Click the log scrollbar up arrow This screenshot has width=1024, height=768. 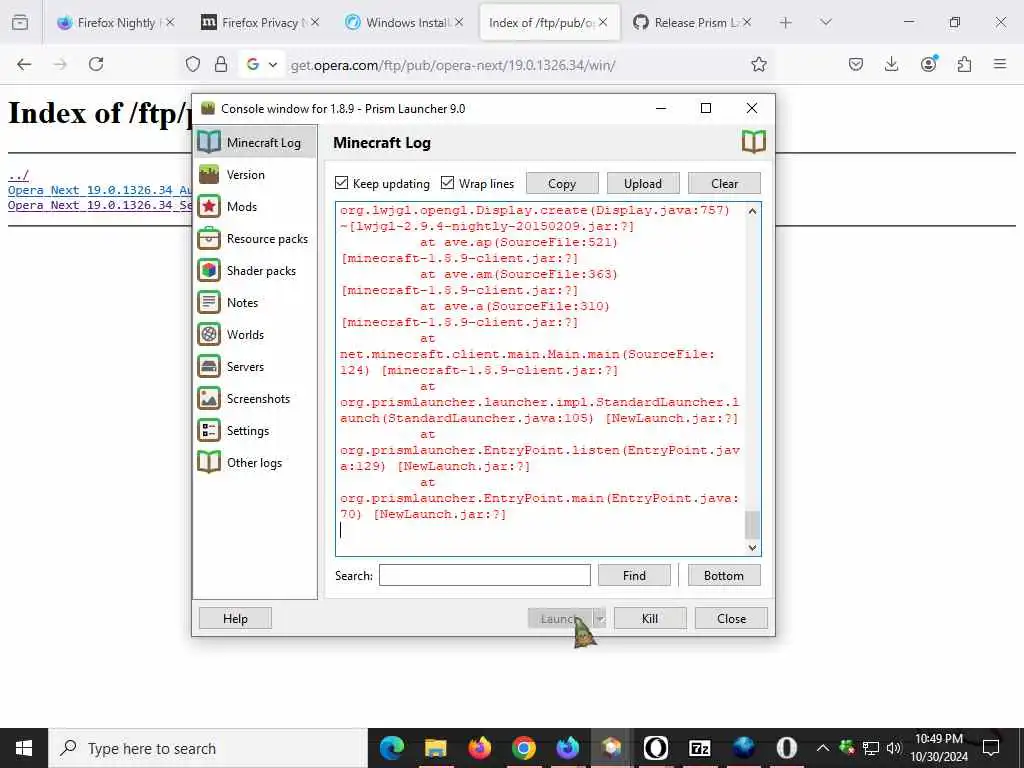(752, 211)
